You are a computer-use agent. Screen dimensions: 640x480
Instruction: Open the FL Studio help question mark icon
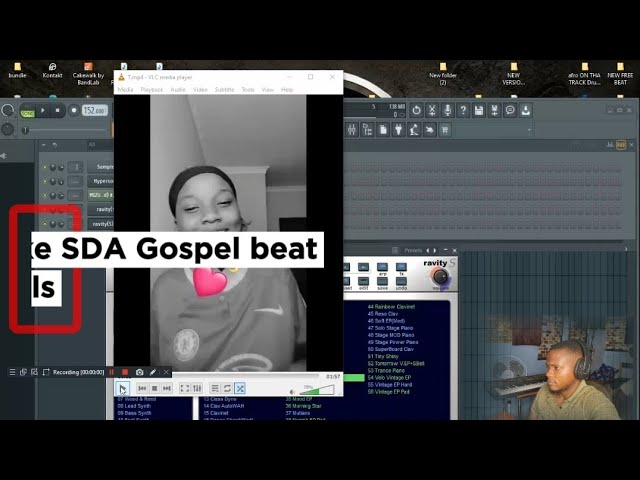tap(463, 110)
